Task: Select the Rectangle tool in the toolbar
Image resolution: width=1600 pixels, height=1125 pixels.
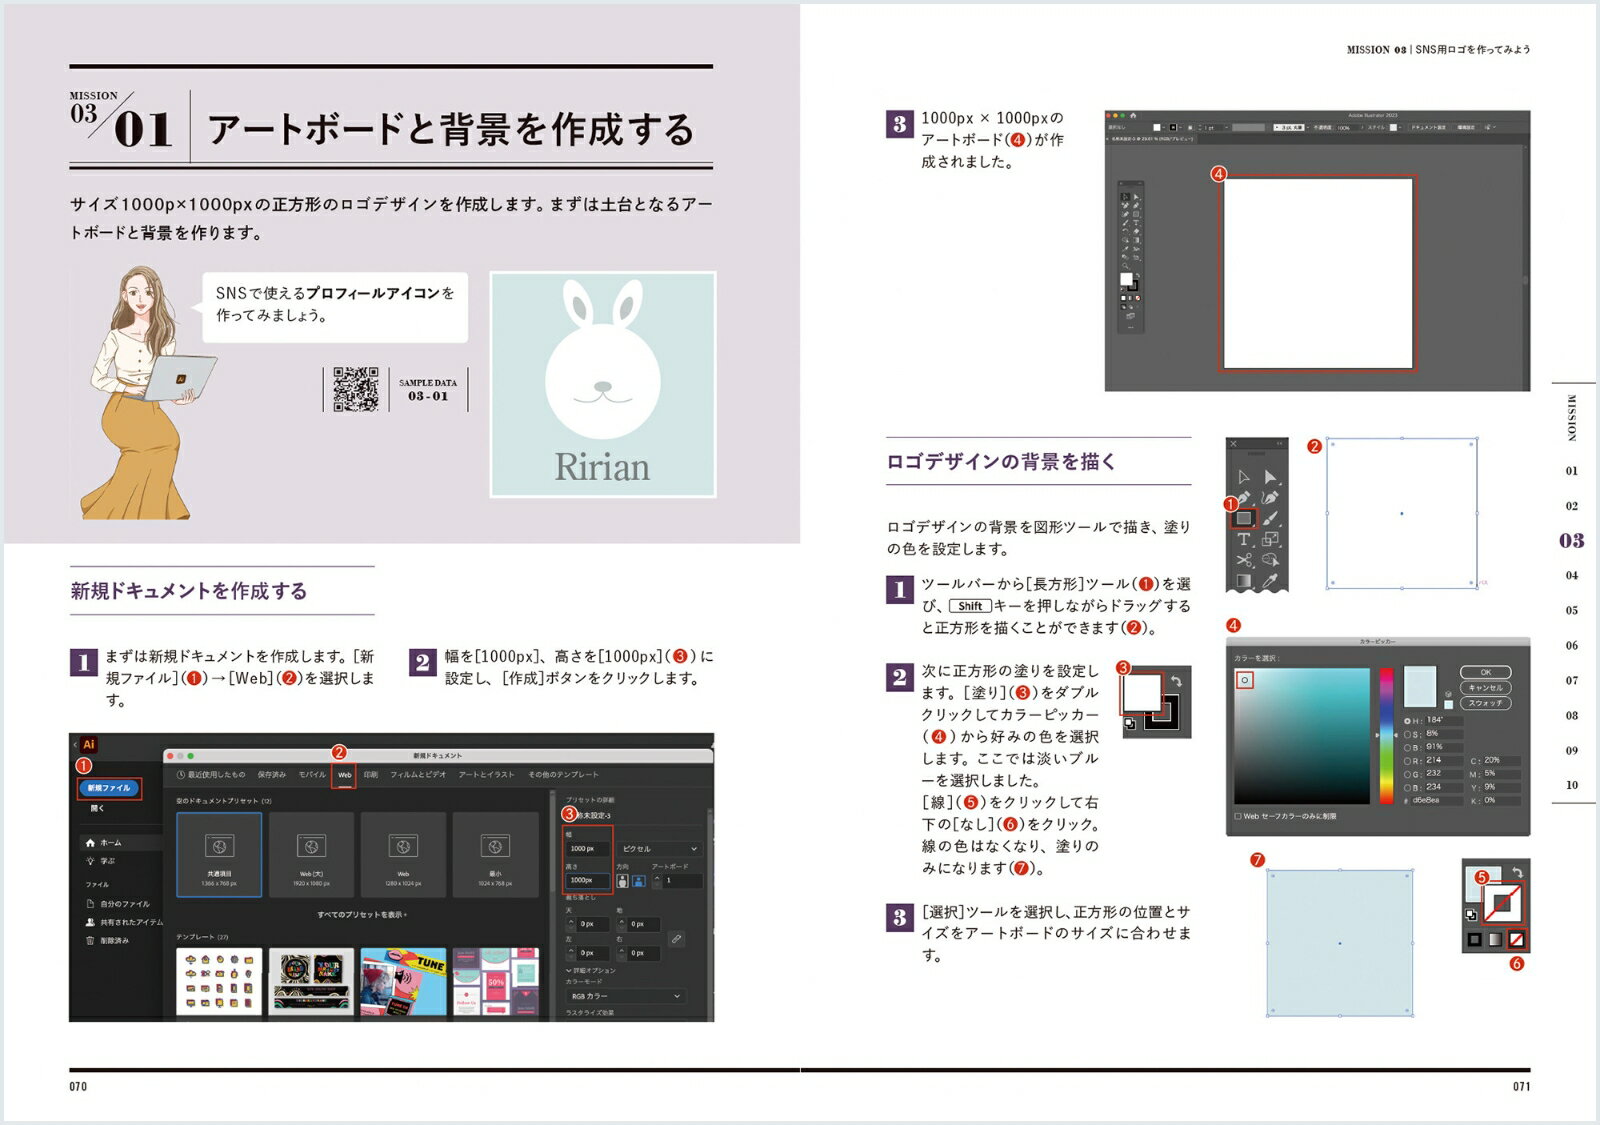Action: pyautogui.click(x=1243, y=518)
